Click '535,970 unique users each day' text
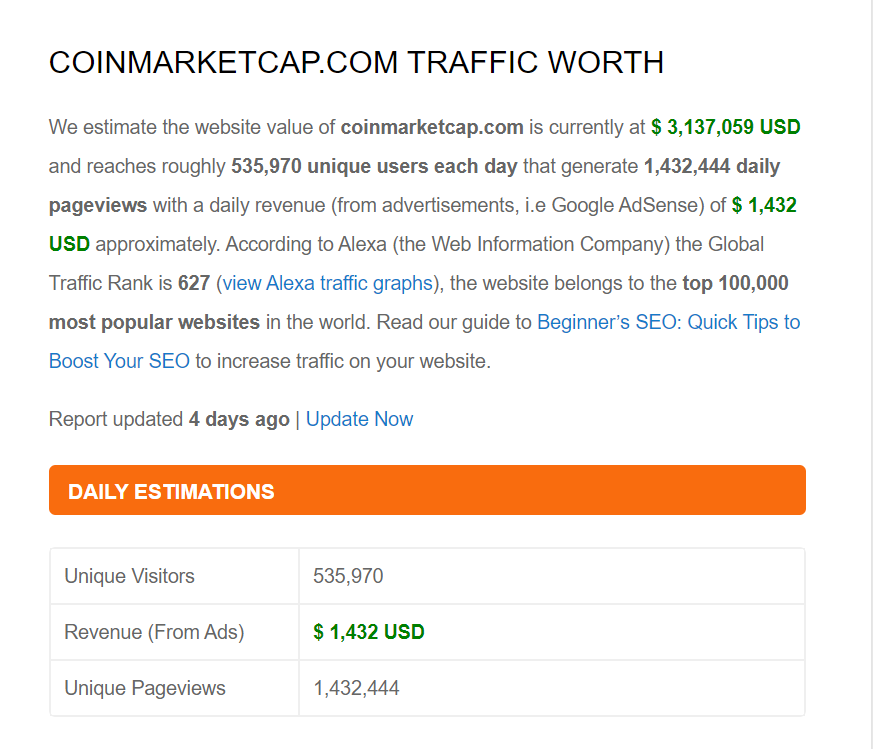This screenshot has width=879, height=749. click(x=374, y=167)
